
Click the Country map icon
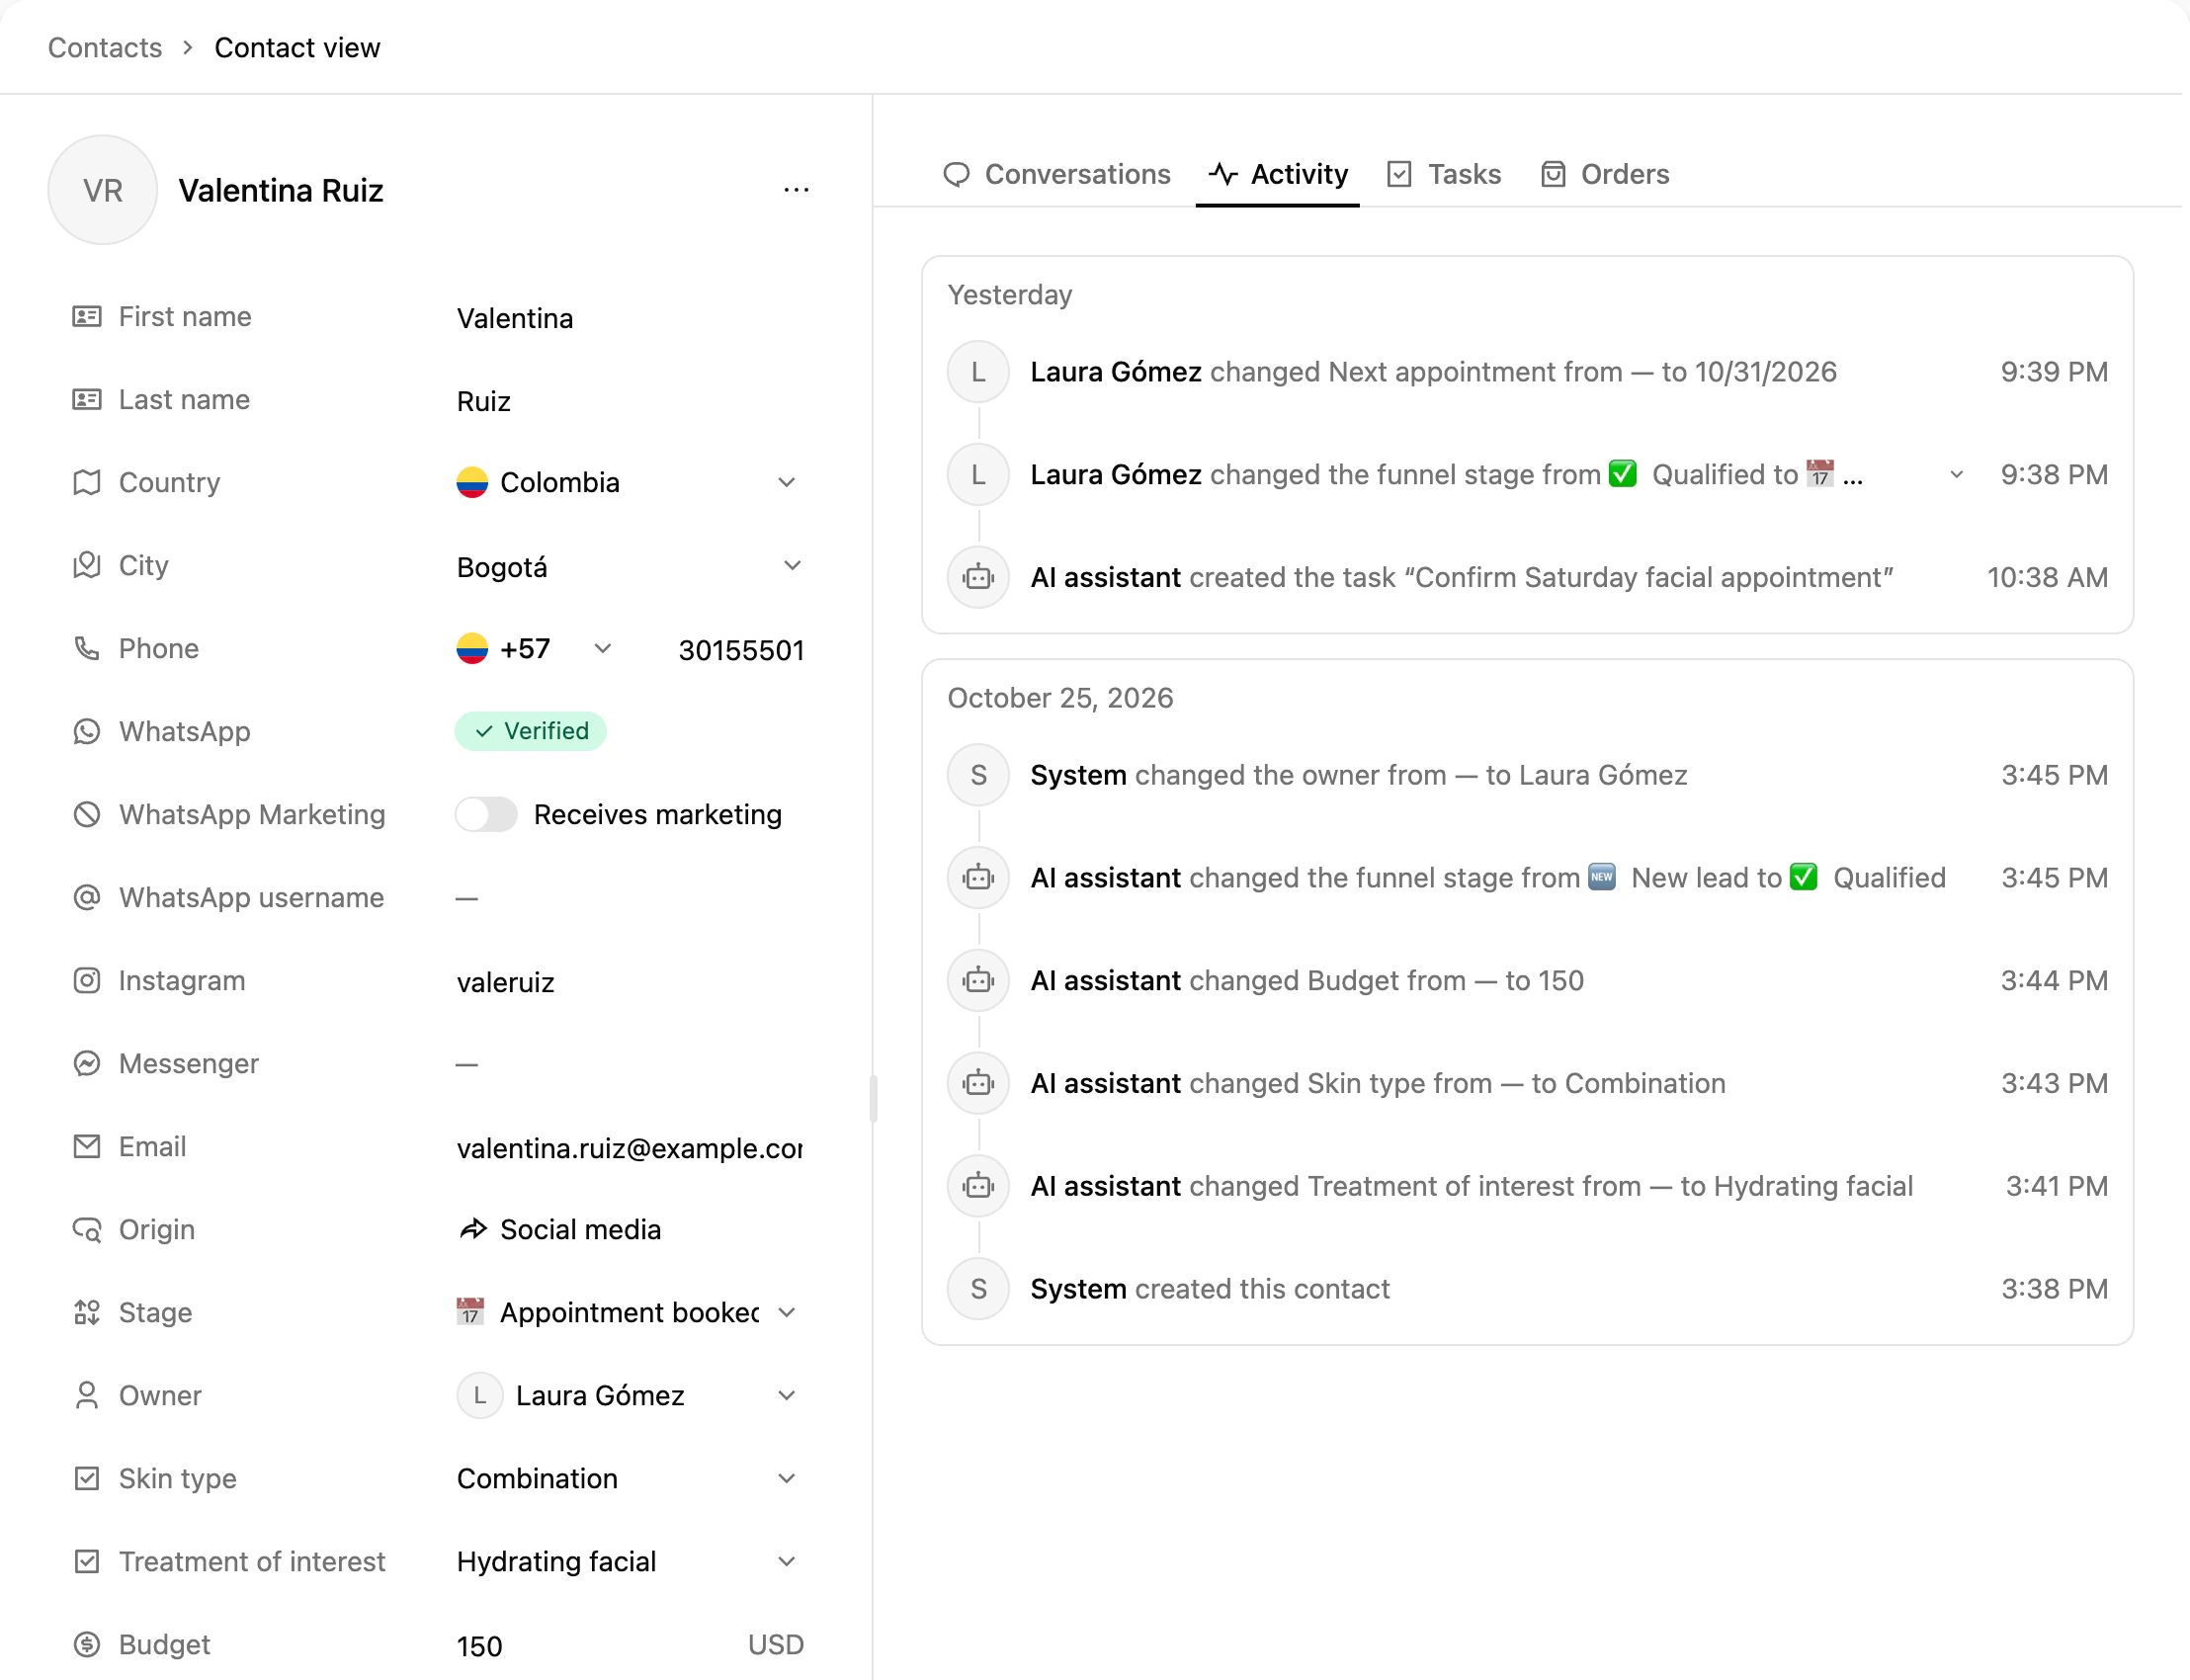tap(87, 482)
